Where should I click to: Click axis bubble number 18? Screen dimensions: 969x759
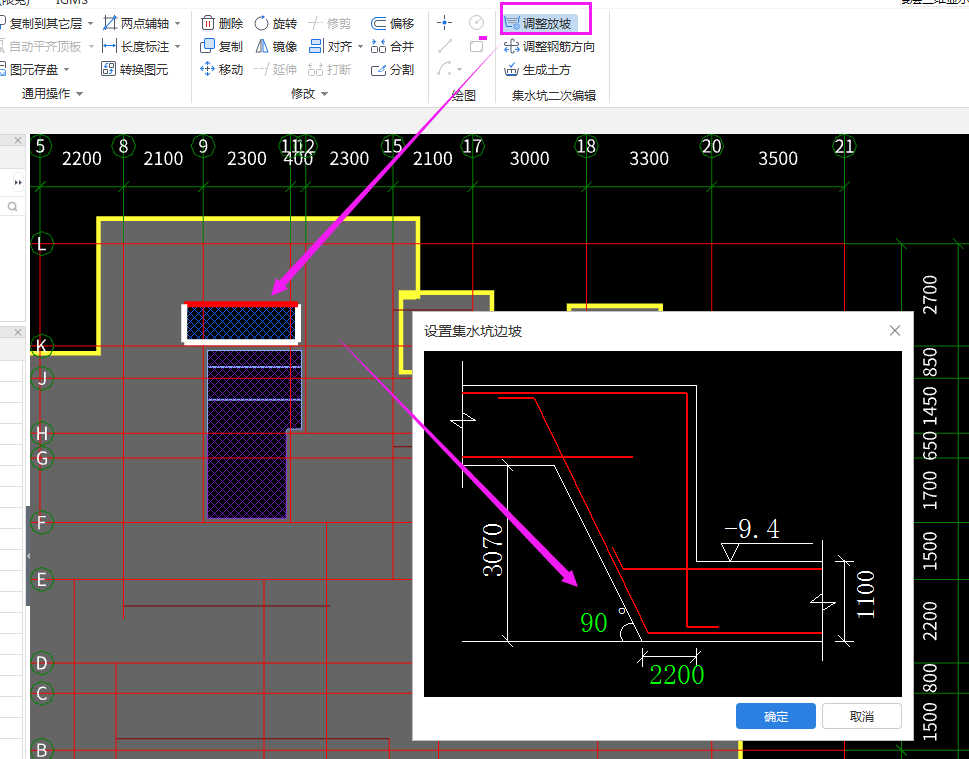pos(586,146)
